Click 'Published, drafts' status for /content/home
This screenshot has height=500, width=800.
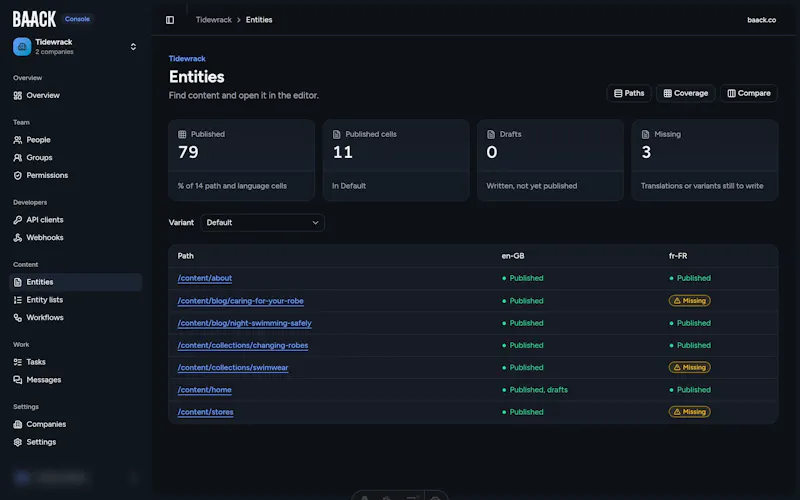point(535,390)
